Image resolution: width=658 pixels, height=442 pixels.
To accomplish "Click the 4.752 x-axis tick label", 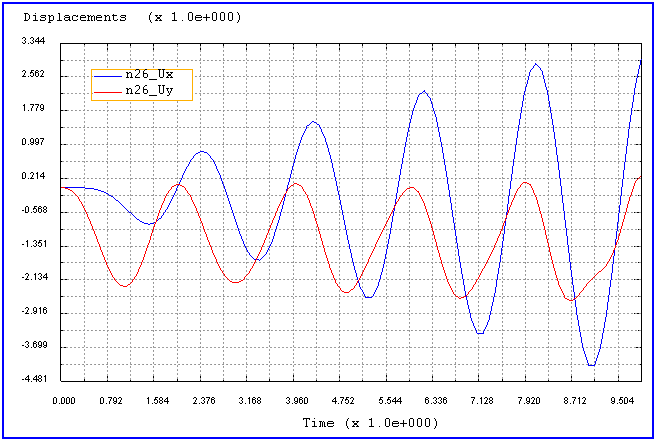I will 343,400.
